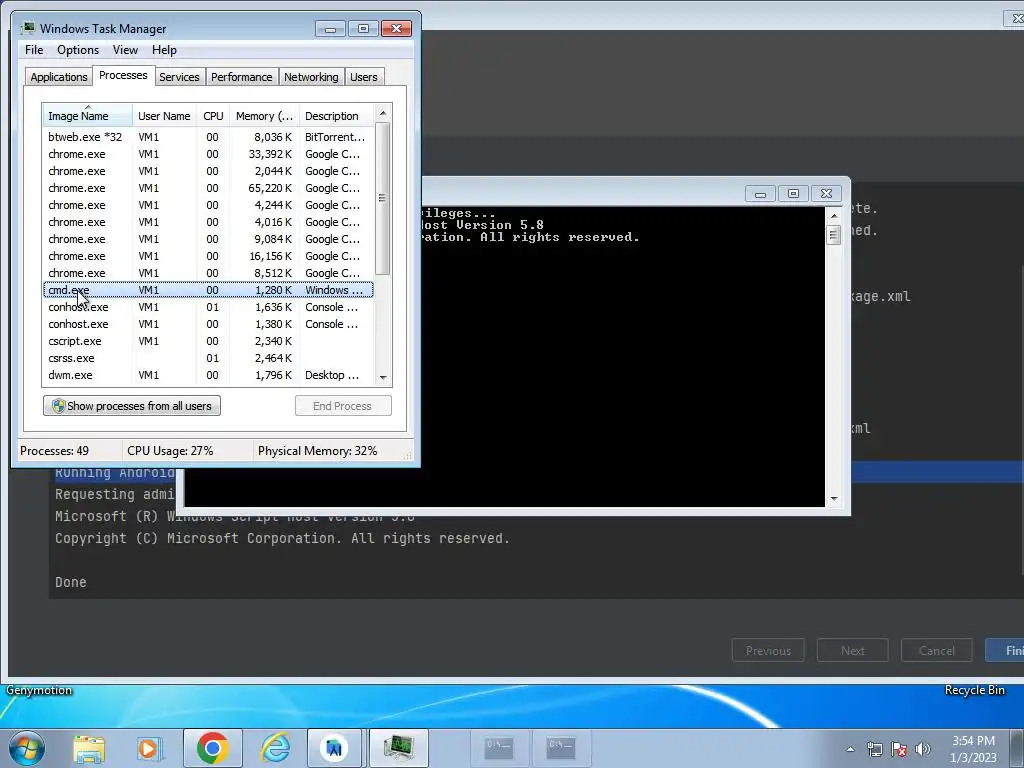Switch to Android Studio taskbar icon
This screenshot has width=1024, height=768.
(334, 748)
